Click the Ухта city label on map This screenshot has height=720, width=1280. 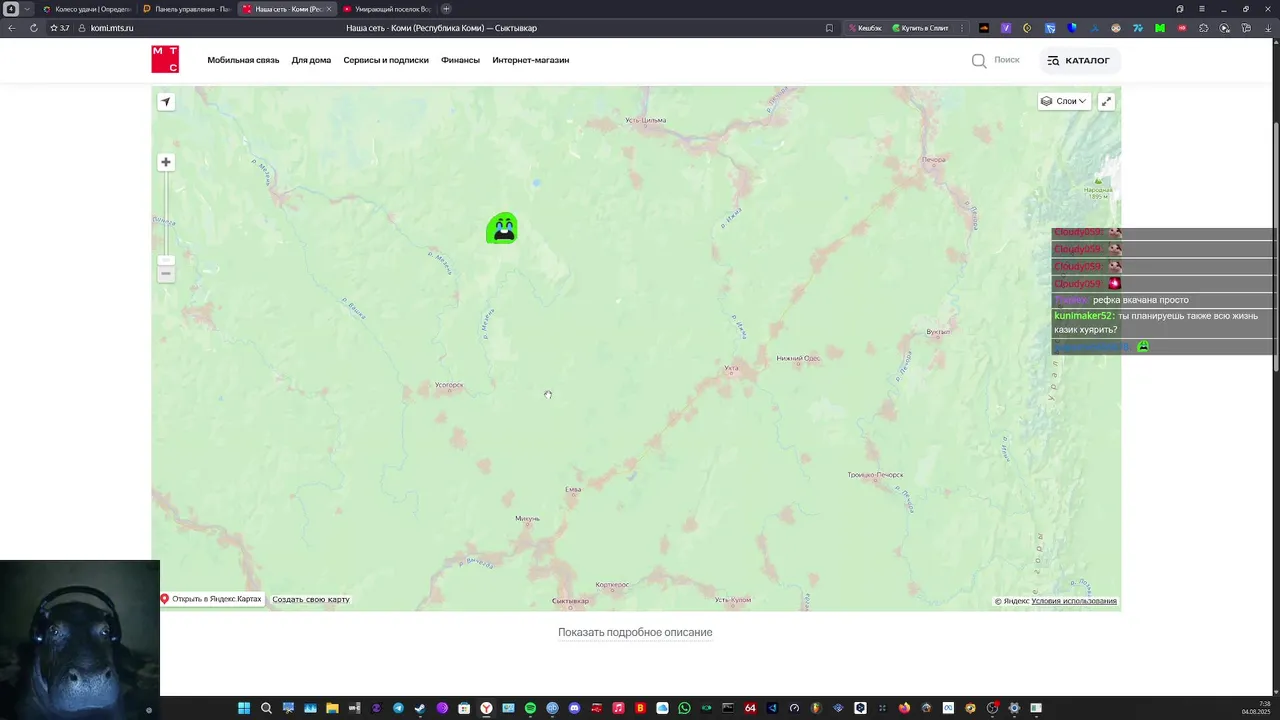[x=732, y=368]
